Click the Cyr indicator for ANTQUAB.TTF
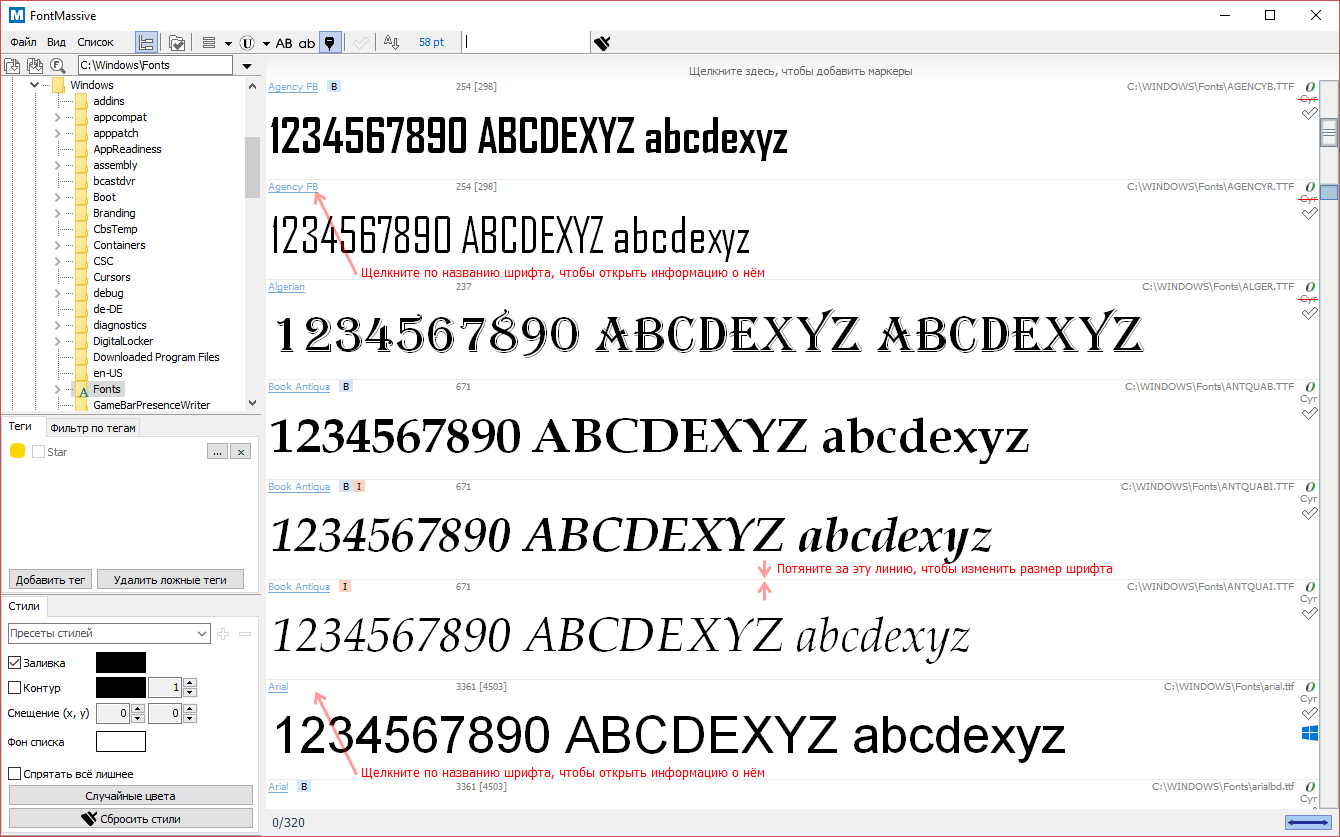This screenshot has height=837, width=1340. pyautogui.click(x=1308, y=399)
